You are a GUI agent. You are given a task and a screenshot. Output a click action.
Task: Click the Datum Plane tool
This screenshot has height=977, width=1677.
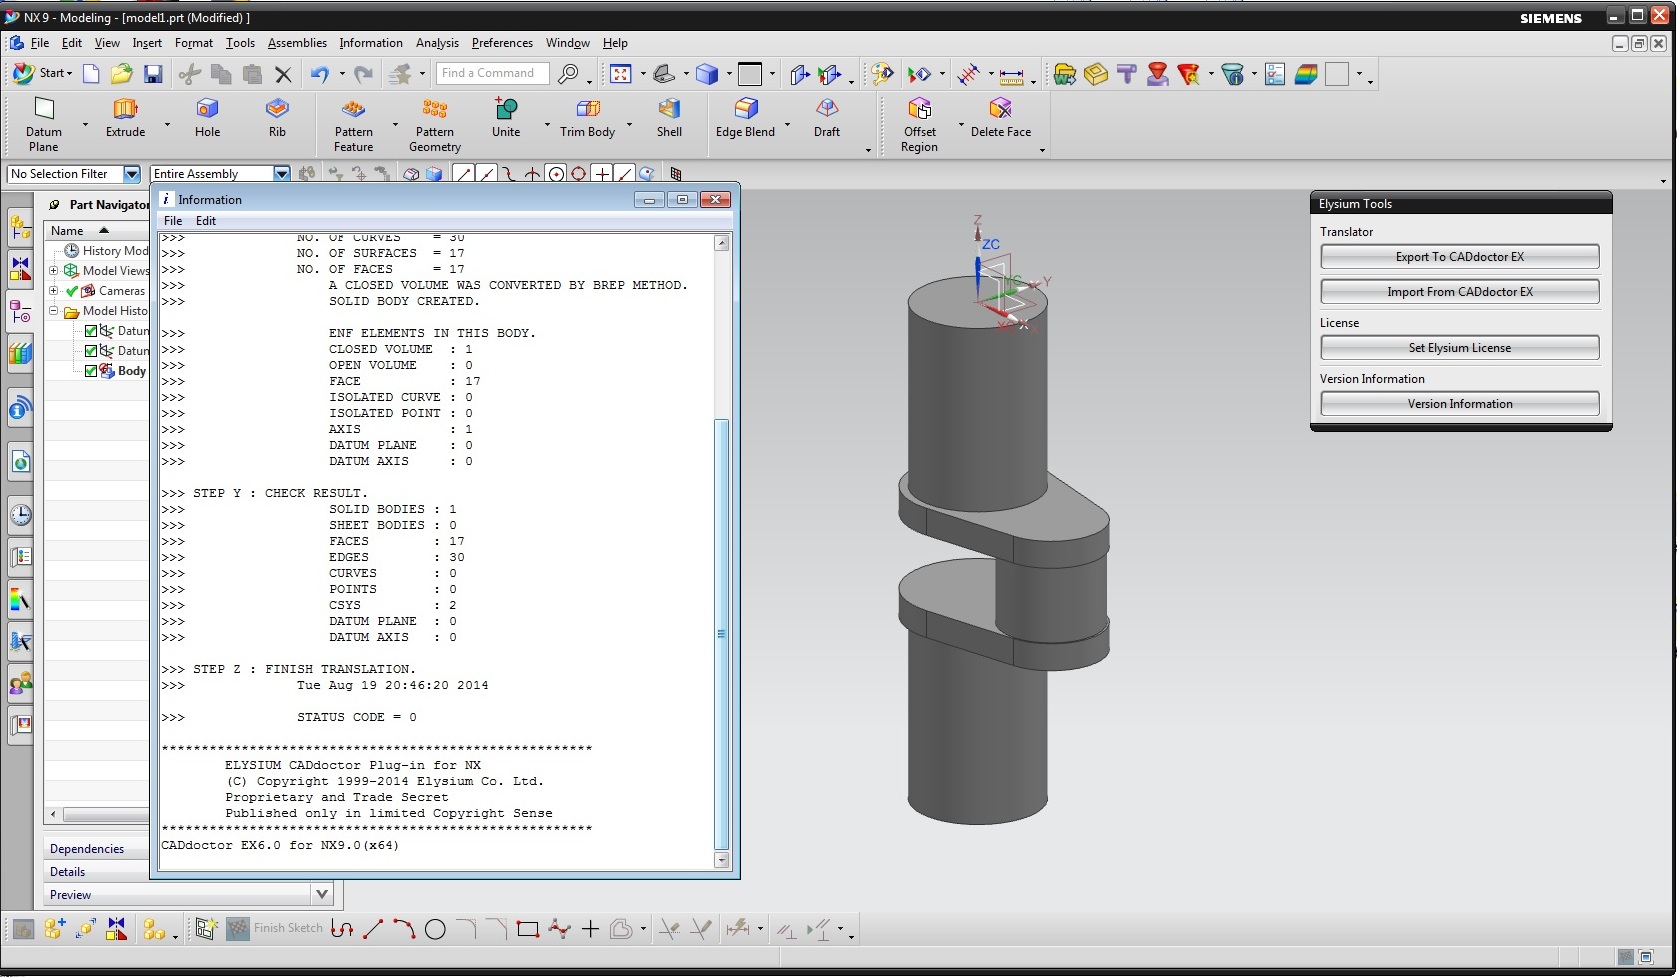[43, 124]
